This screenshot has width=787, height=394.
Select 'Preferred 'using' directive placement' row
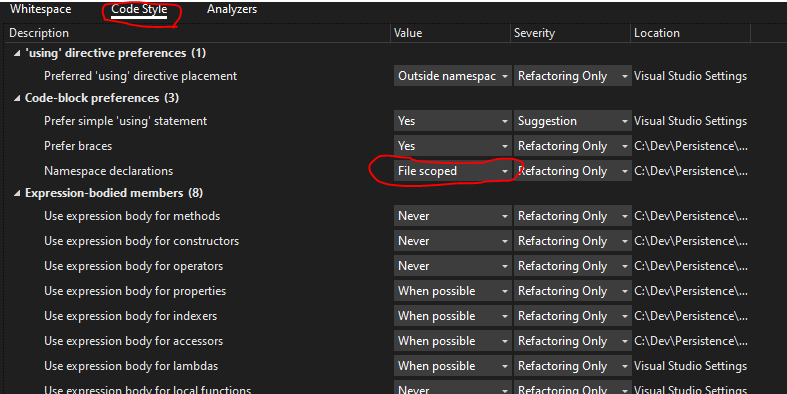click(141, 76)
